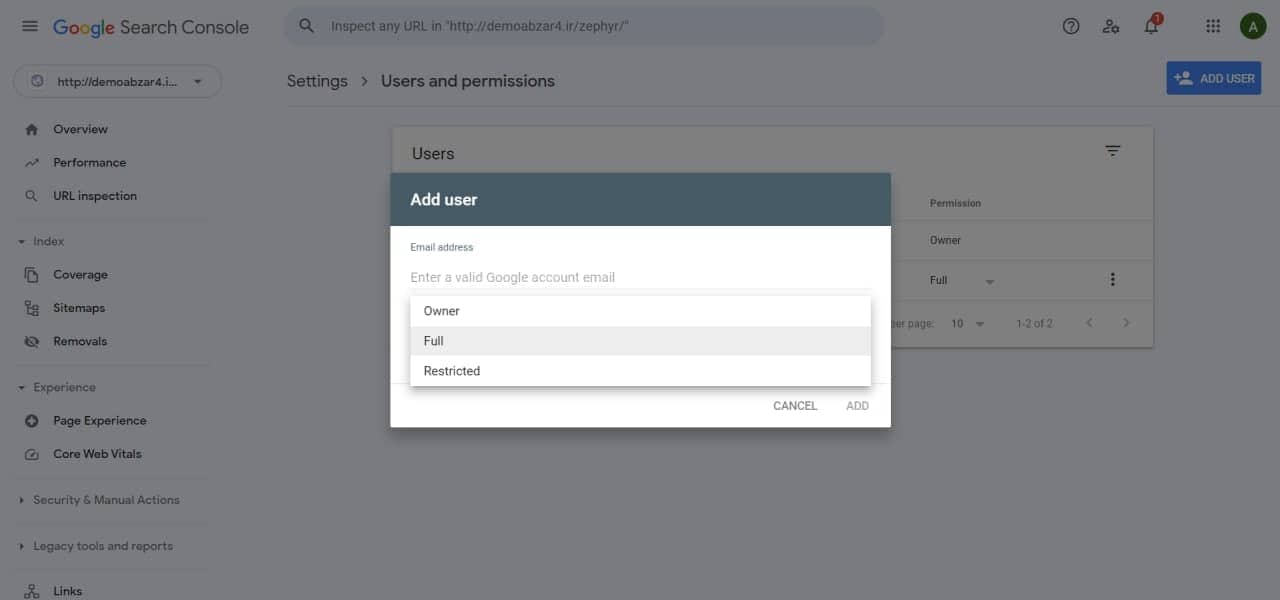
Task: Open the green account avatar
Action: [1253, 27]
